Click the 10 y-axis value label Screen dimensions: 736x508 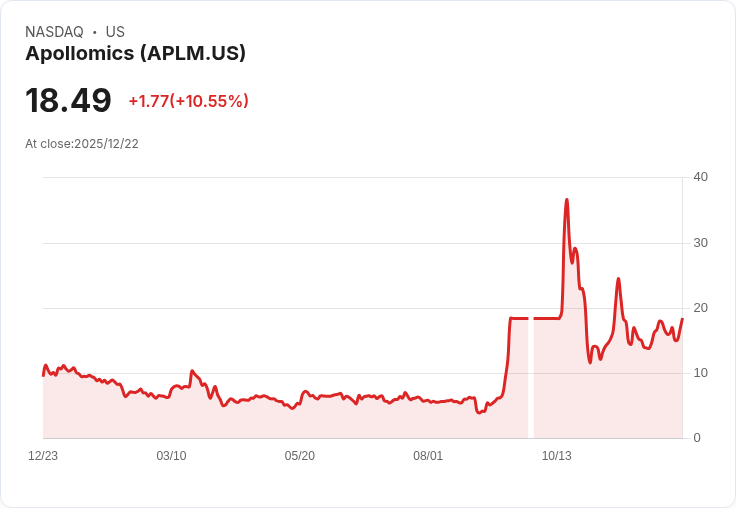[700, 373]
